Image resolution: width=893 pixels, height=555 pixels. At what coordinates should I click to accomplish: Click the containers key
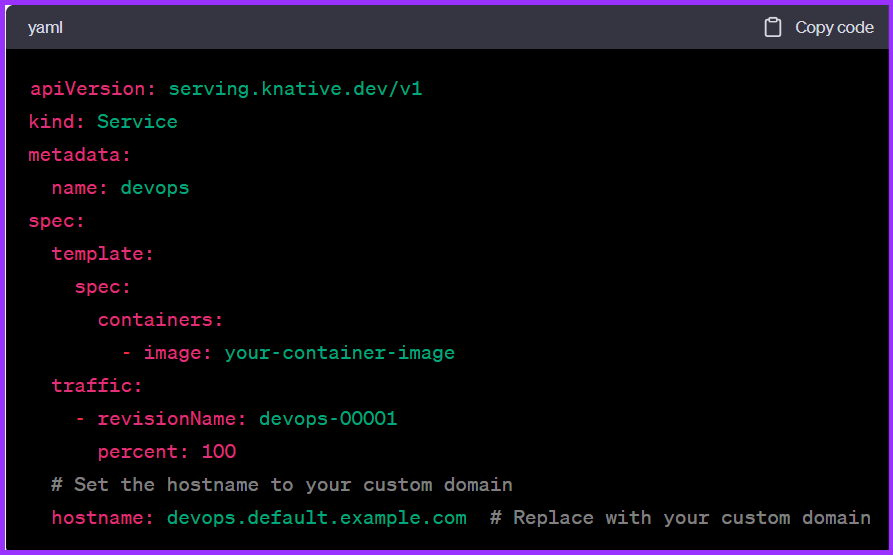pyautogui.click(x=160, y=319)
